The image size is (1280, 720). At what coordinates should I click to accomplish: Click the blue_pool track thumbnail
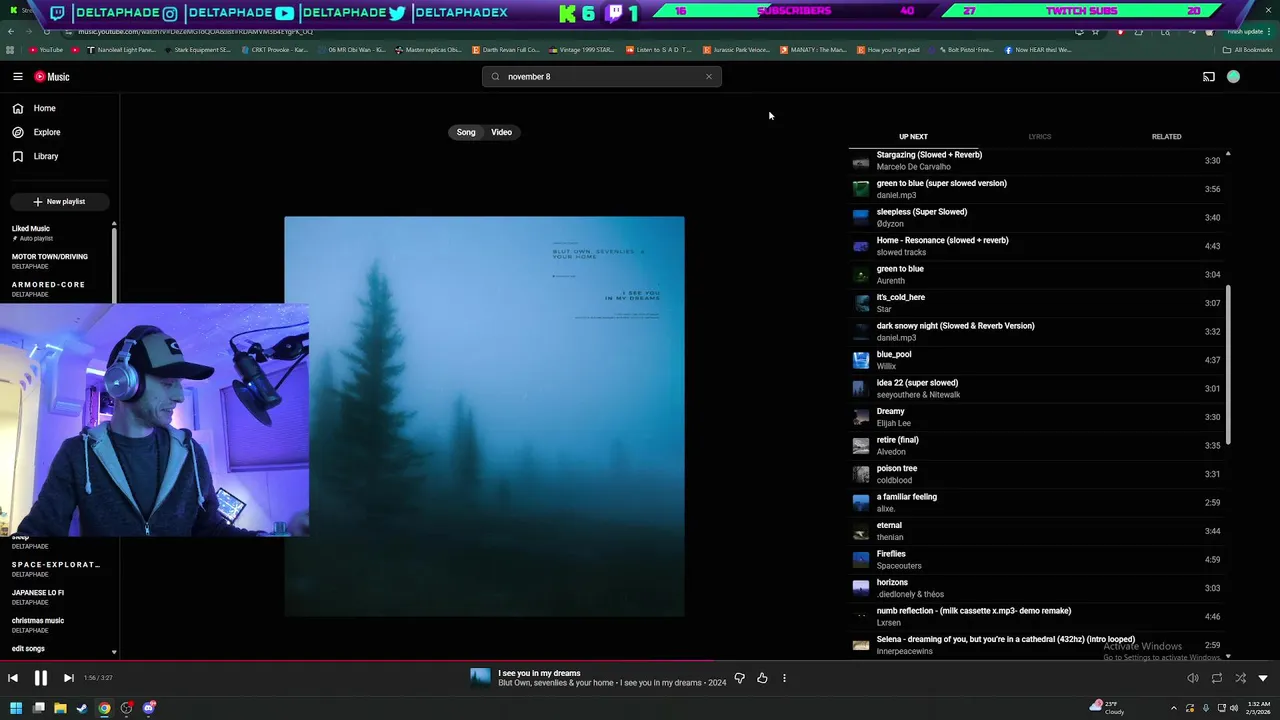coord(860,360)
